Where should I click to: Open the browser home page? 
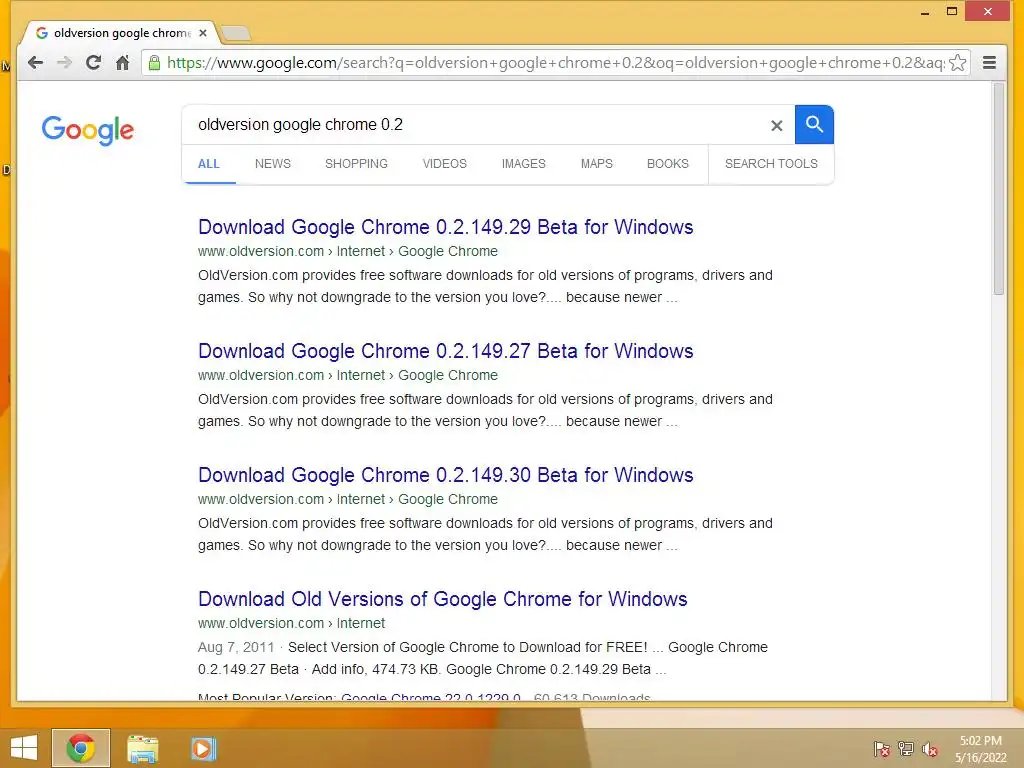(122, 63)
